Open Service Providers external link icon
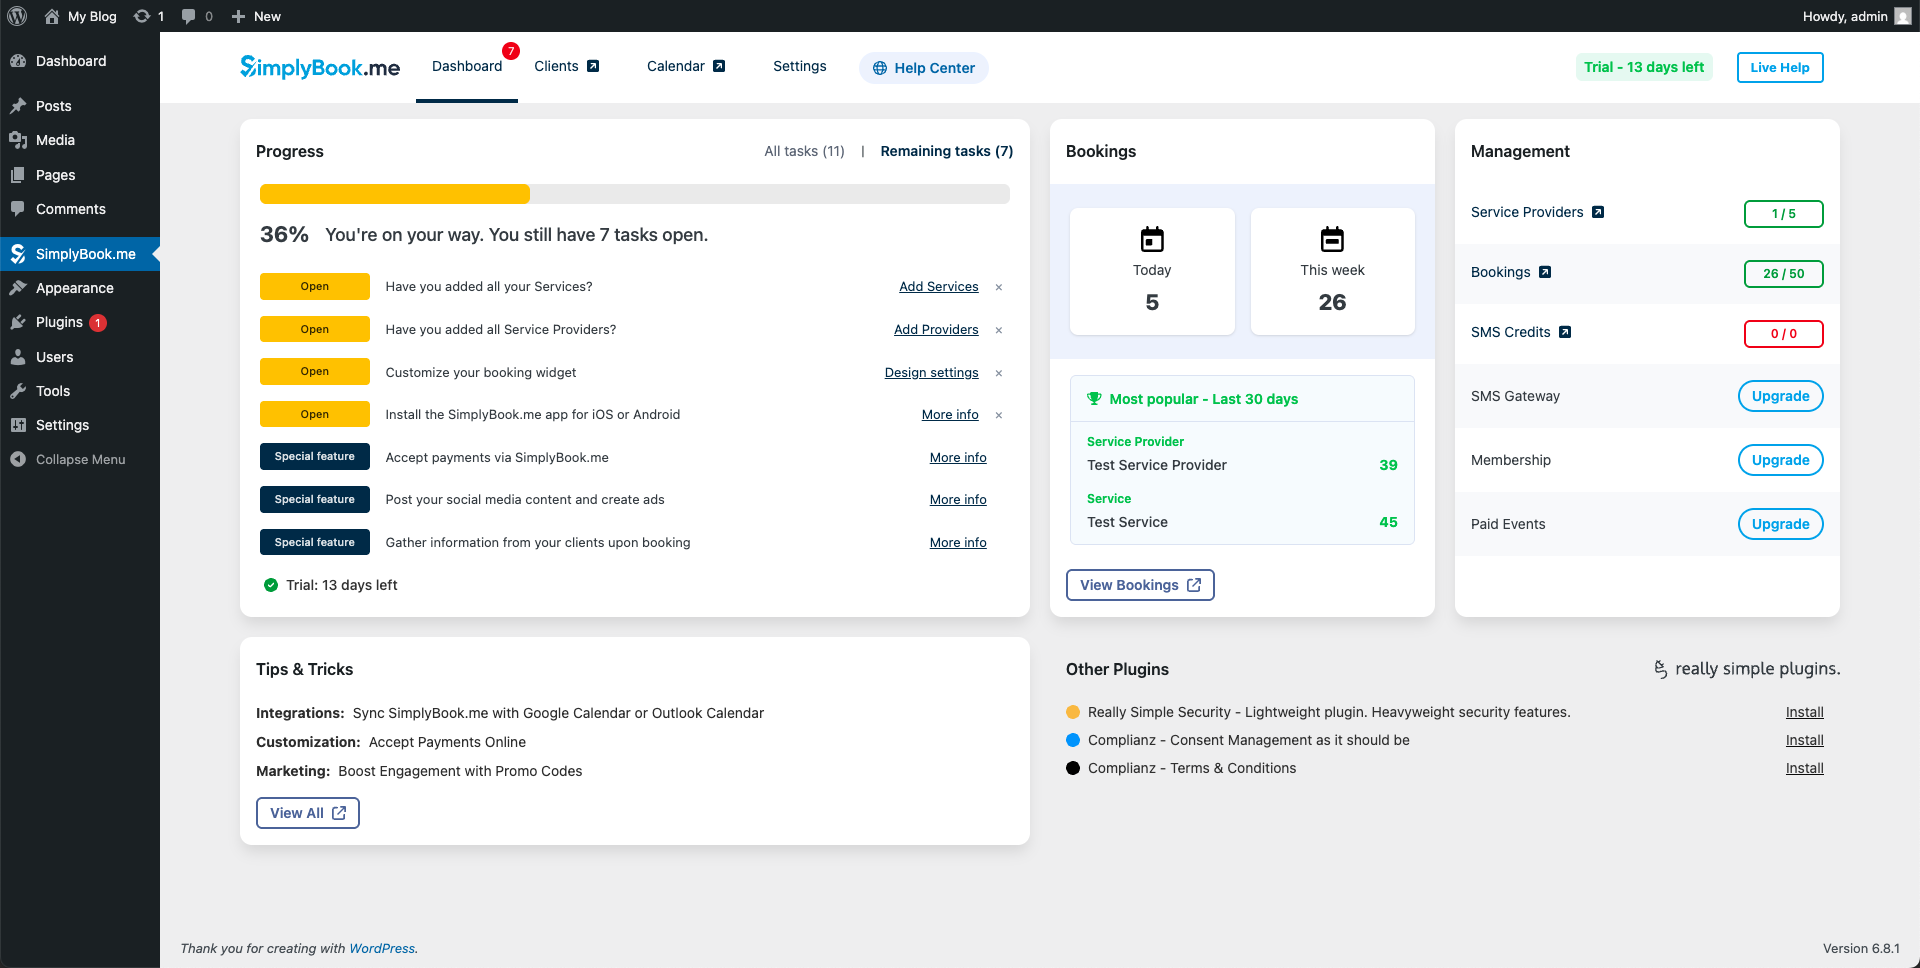1920x968 pixels. [1598, 212]
